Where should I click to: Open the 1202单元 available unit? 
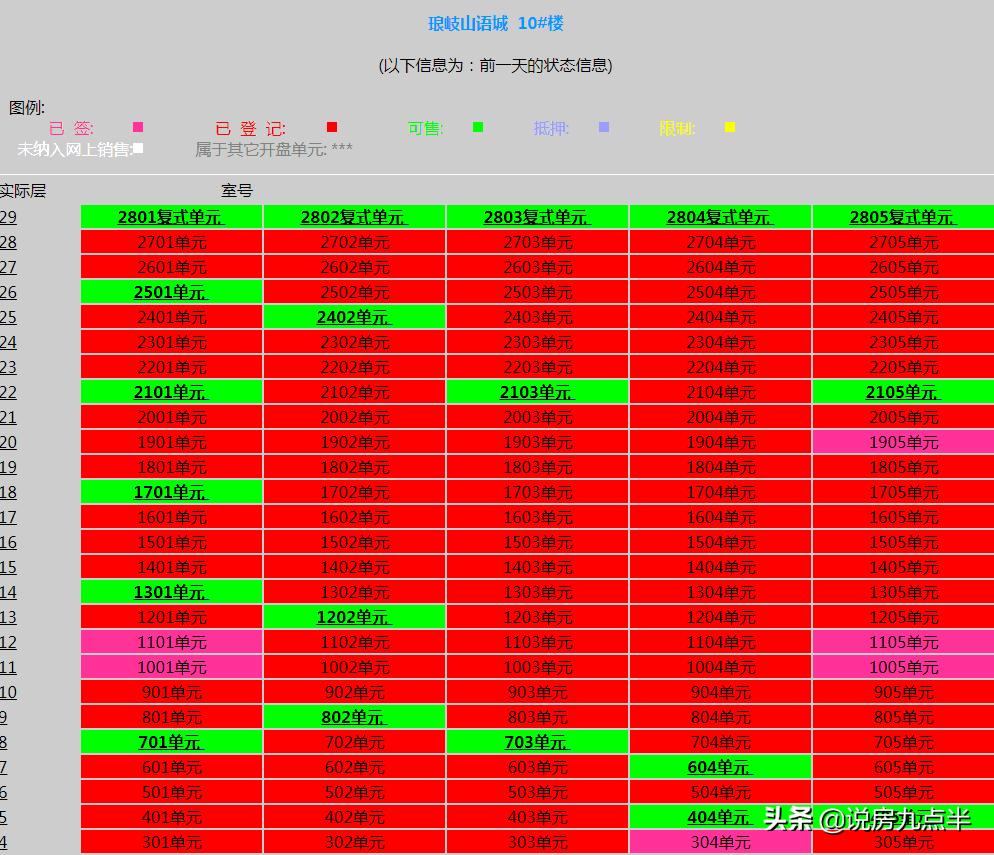coord(354,617)
